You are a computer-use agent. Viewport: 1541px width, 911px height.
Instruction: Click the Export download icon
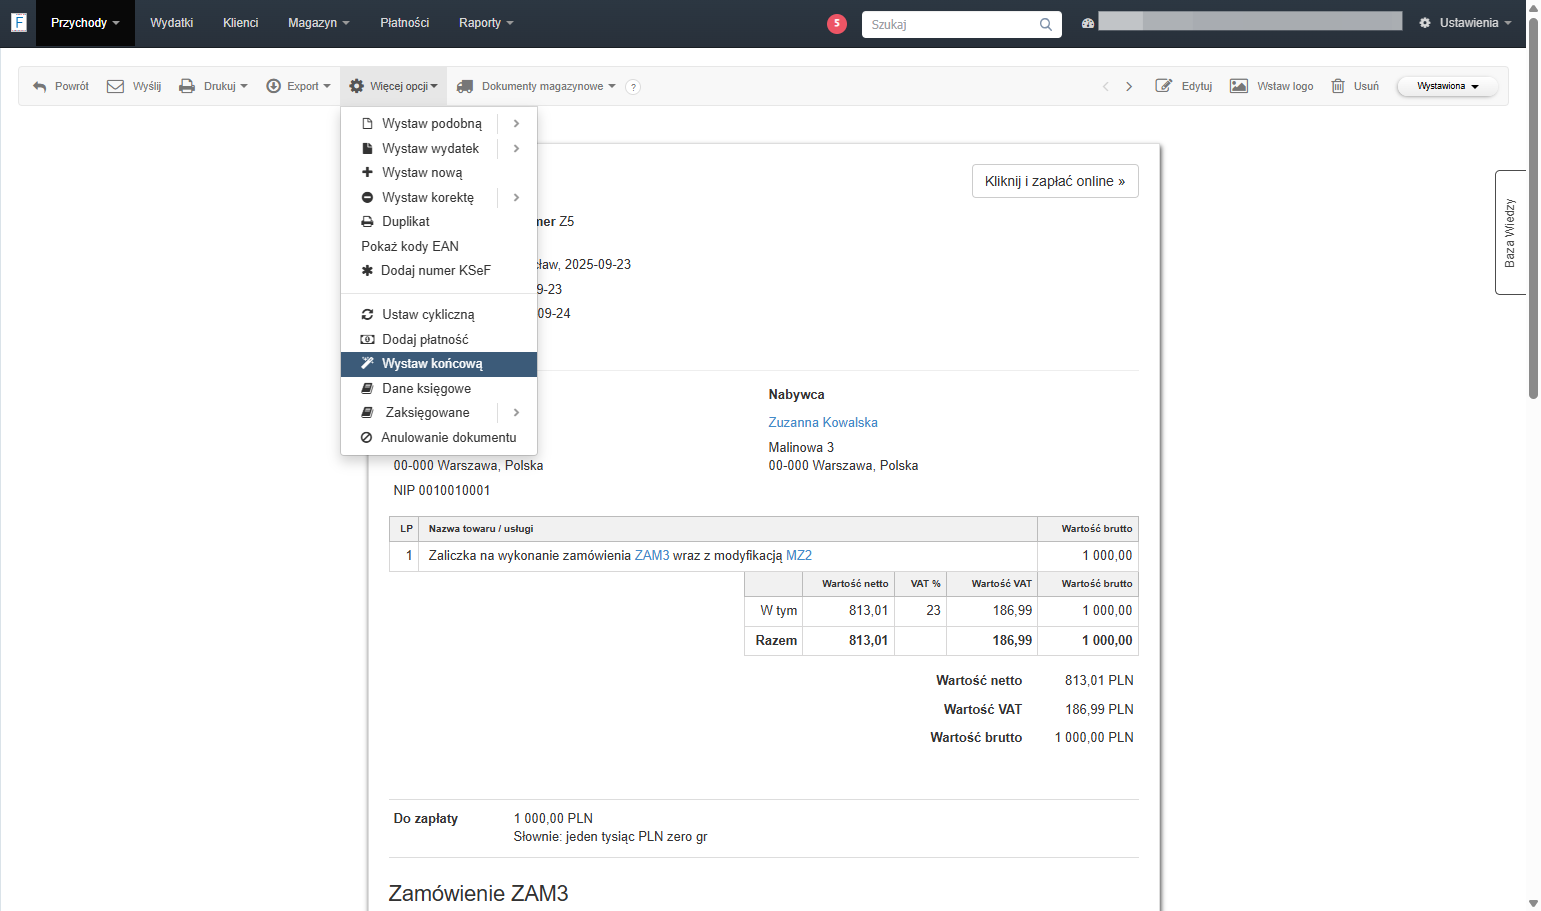point(273,86)
